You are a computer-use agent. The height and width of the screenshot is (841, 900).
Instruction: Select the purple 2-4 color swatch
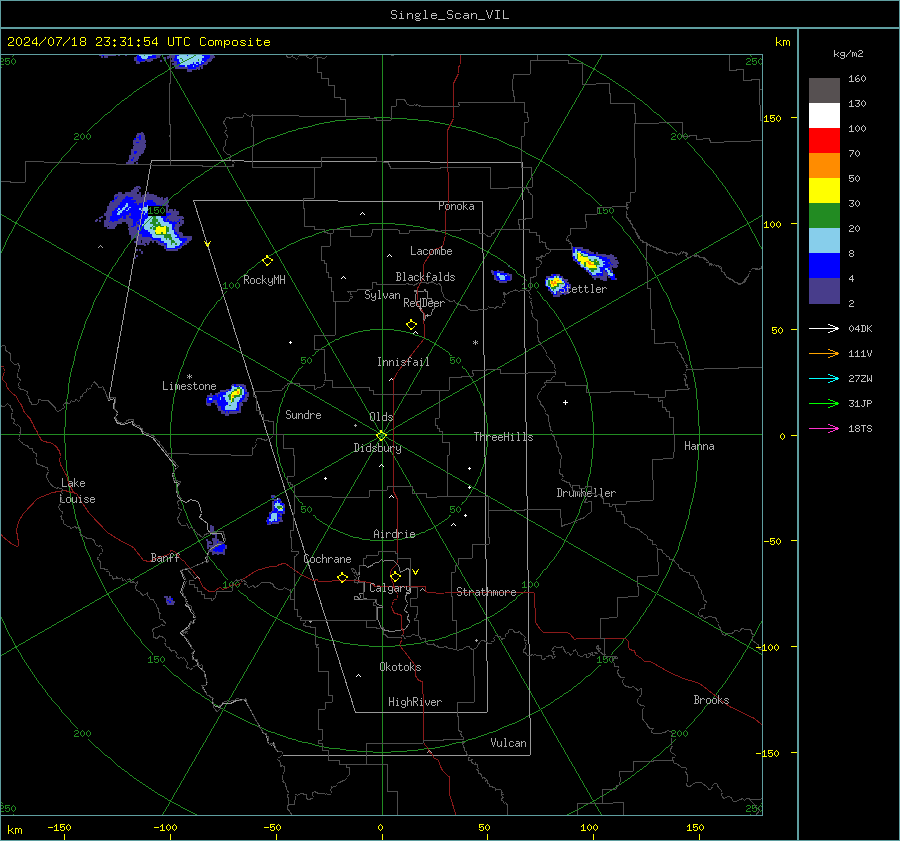click(x=824, y=290)
